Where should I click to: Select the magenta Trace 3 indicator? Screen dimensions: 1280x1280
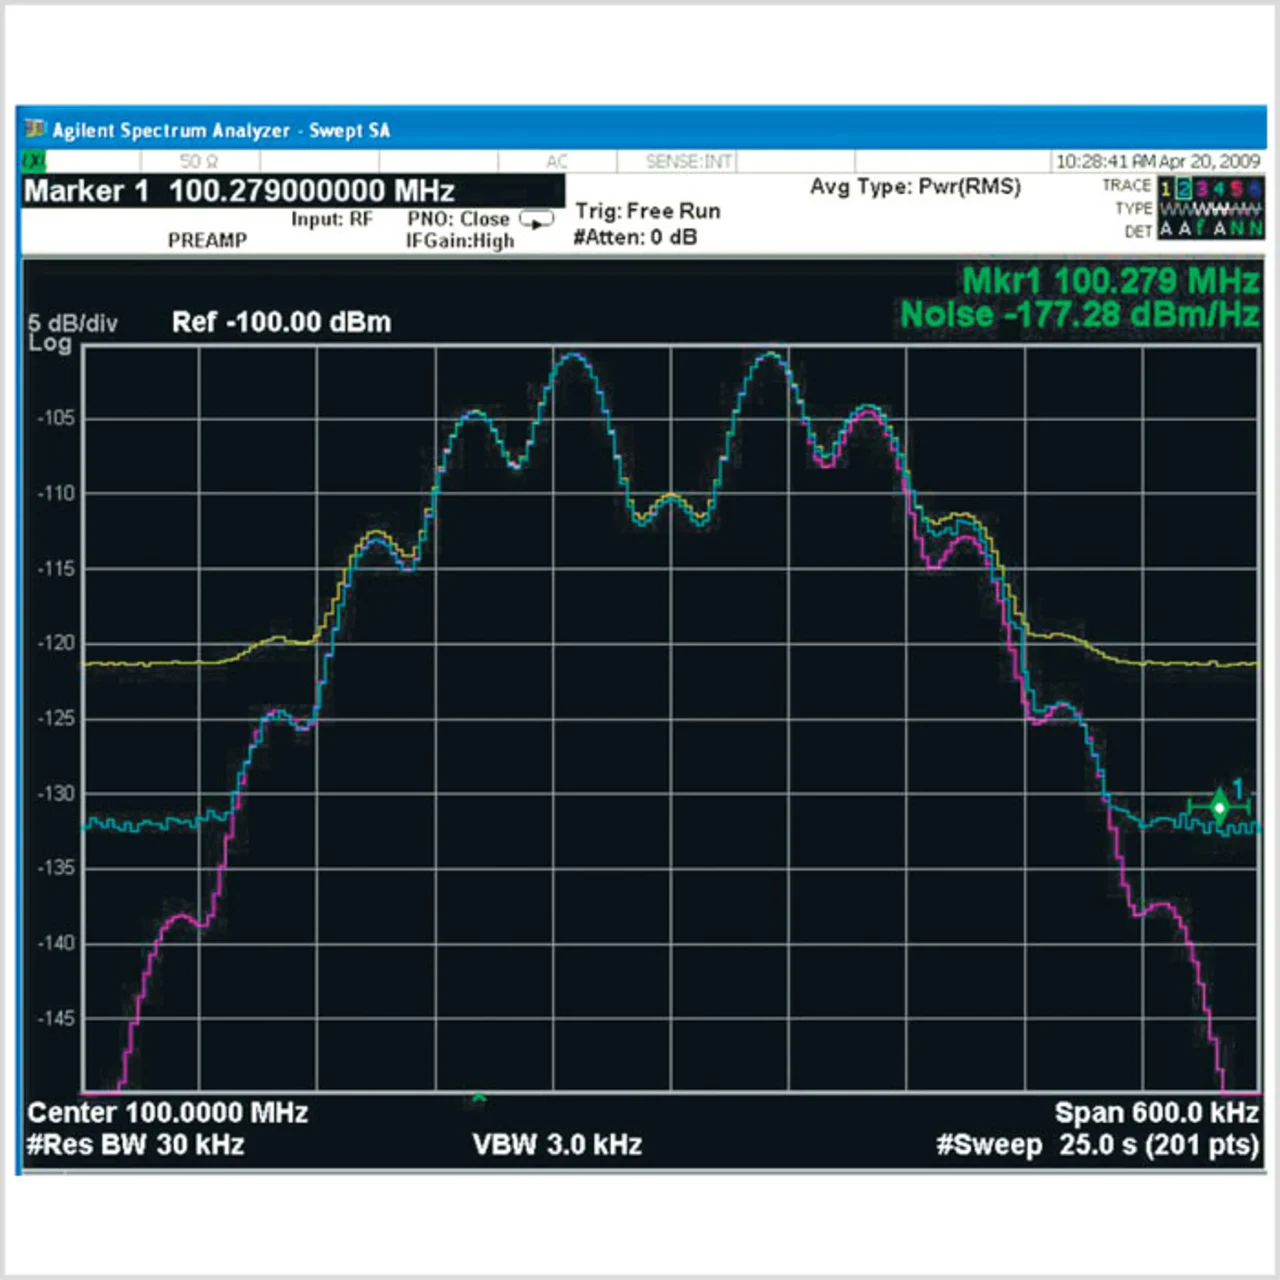click(1201, 188)
